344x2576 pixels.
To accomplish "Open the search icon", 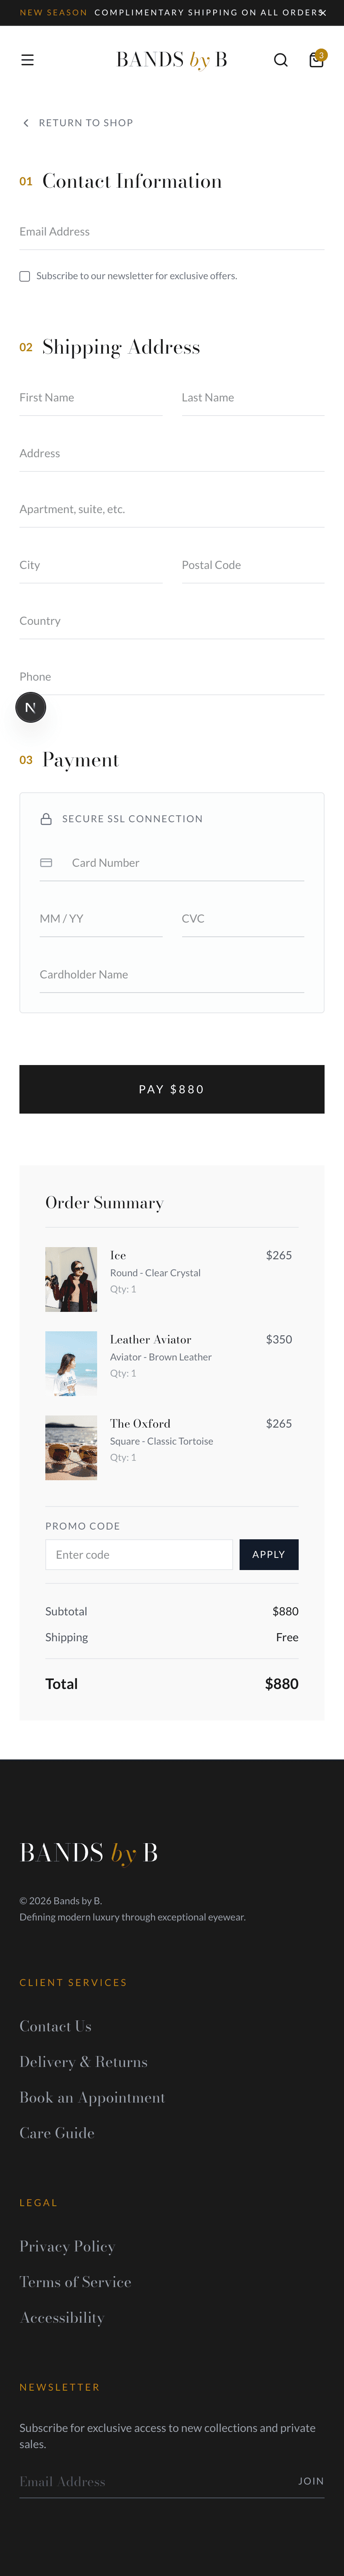I will pos(281,60).
